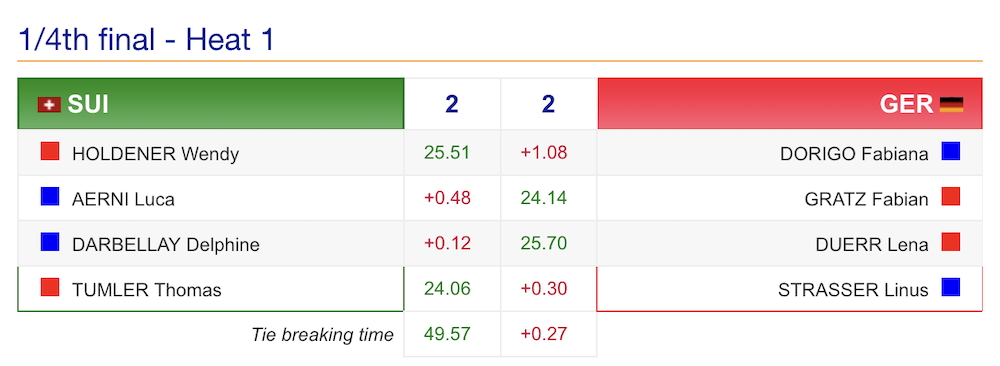Click the 24.14 time for GRATZ Fabian
The height and width of the screenshot is (366, 1000).
544,198
